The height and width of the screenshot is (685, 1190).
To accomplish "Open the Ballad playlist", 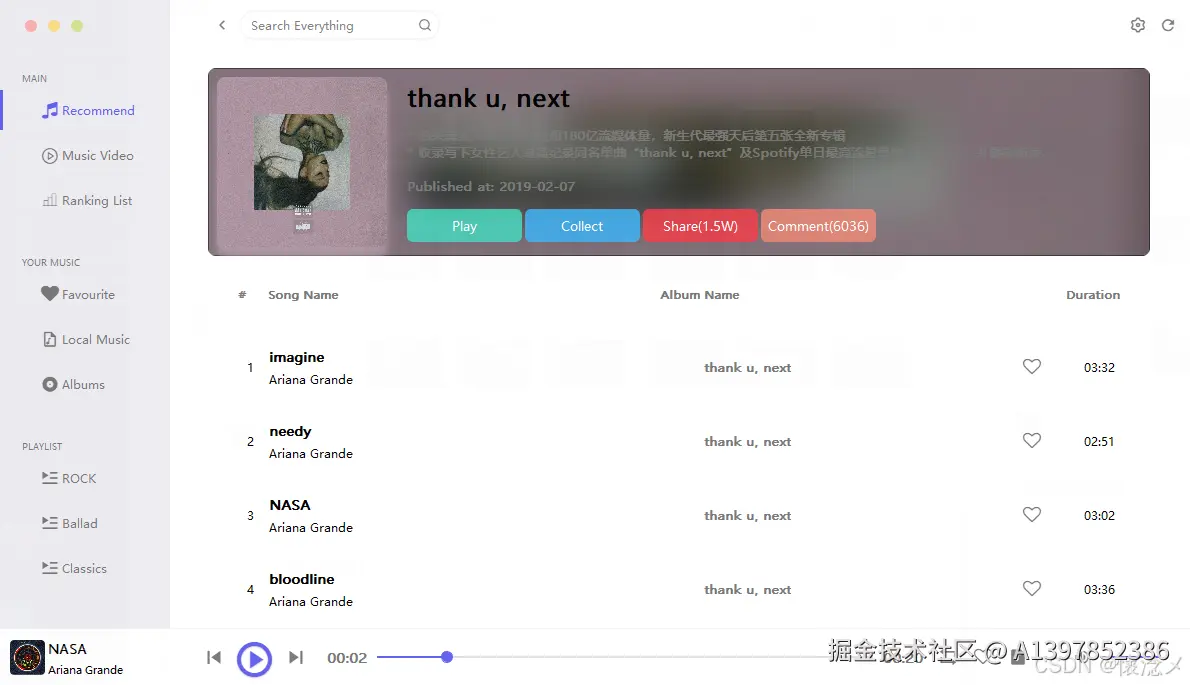I will [x=70, y=523].
